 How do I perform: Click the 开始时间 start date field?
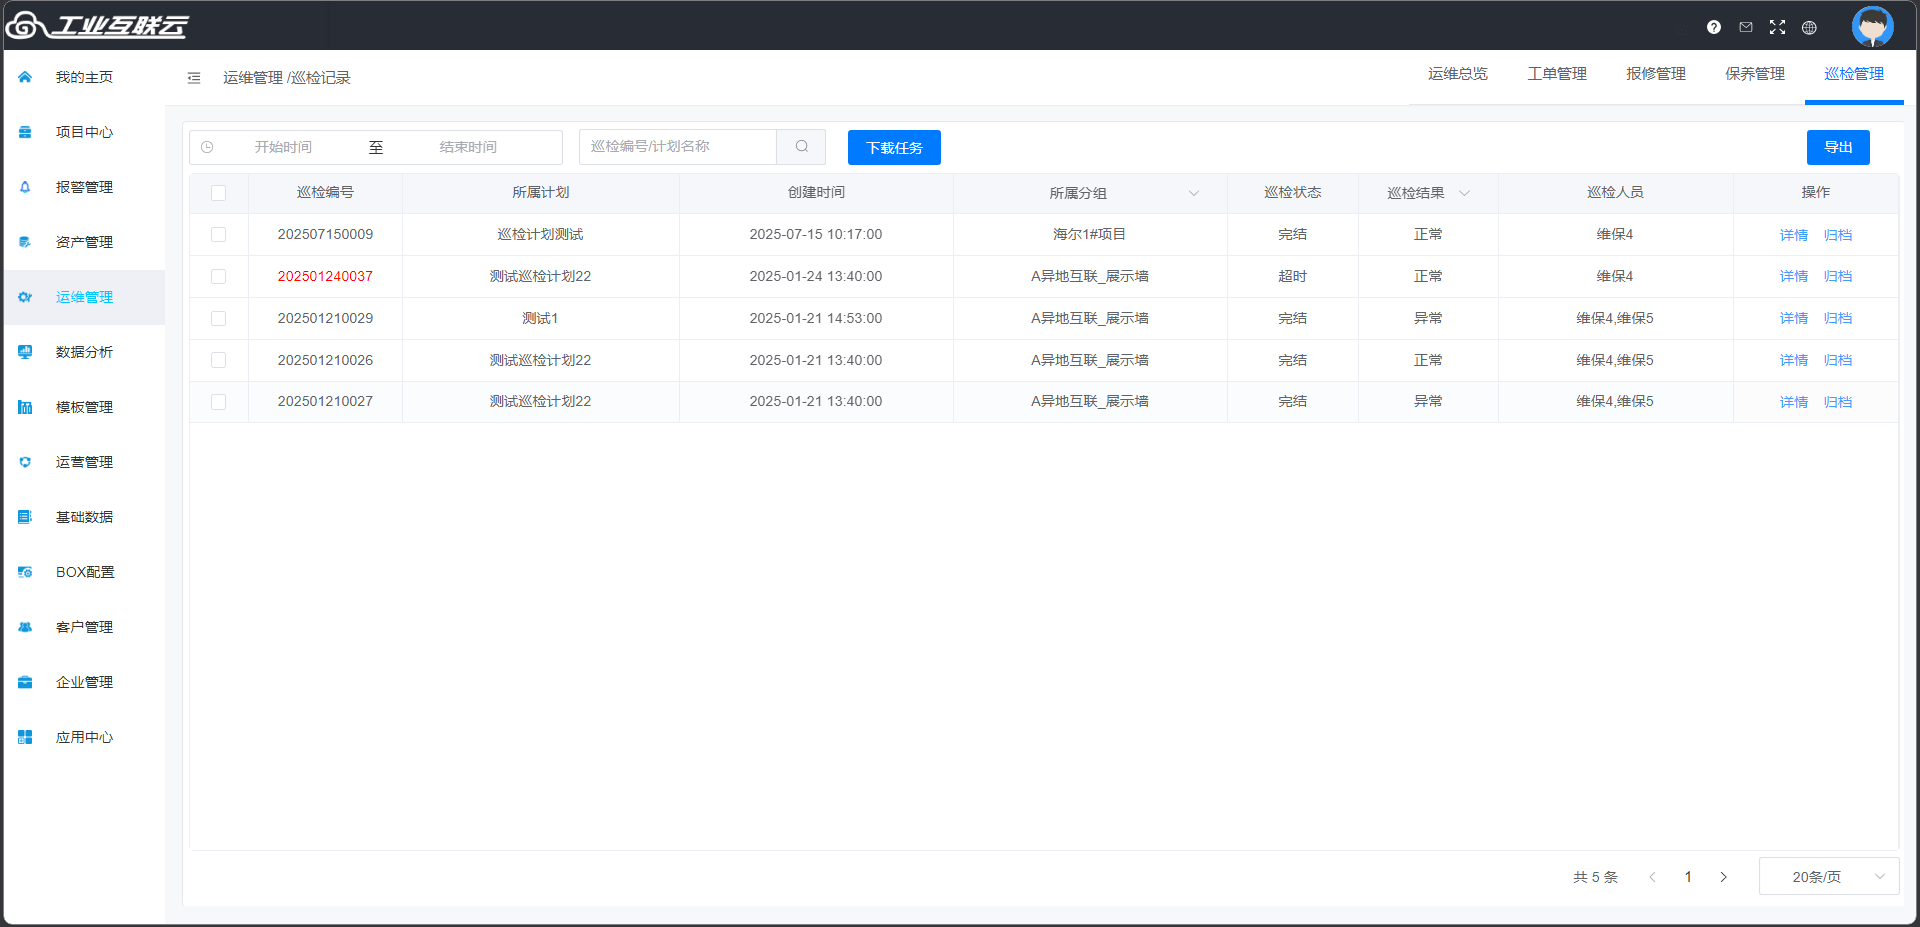pos(283,147)
